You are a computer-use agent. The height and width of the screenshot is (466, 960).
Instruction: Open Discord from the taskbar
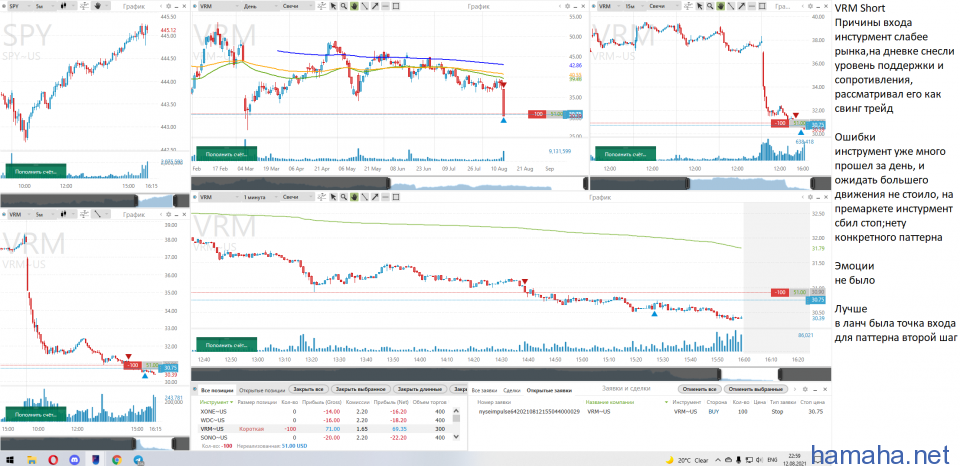pyautogui.click(x=75, y=459)
